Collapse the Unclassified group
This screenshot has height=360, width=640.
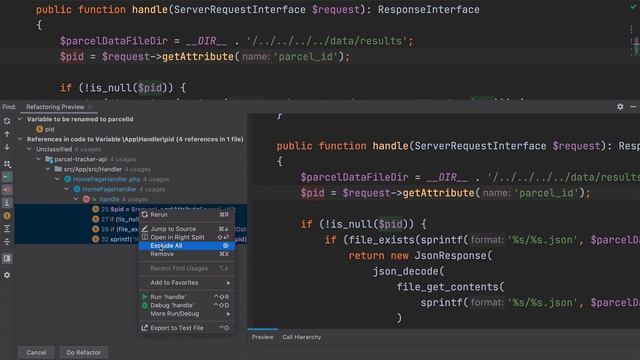(29, 149)
